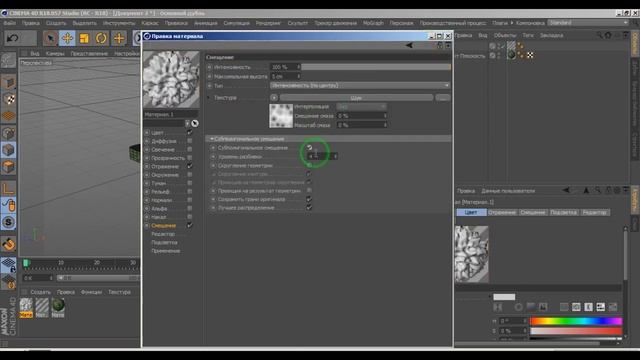
Task: Open color wheel mode in Attribute Manager
Action: (x=518, y=307)
